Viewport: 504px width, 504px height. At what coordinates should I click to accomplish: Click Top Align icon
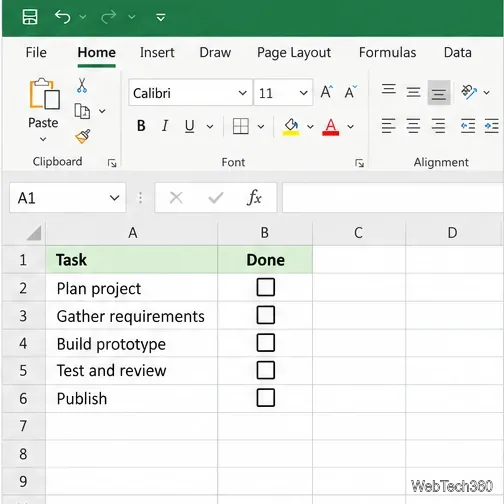tap(389, 89)
